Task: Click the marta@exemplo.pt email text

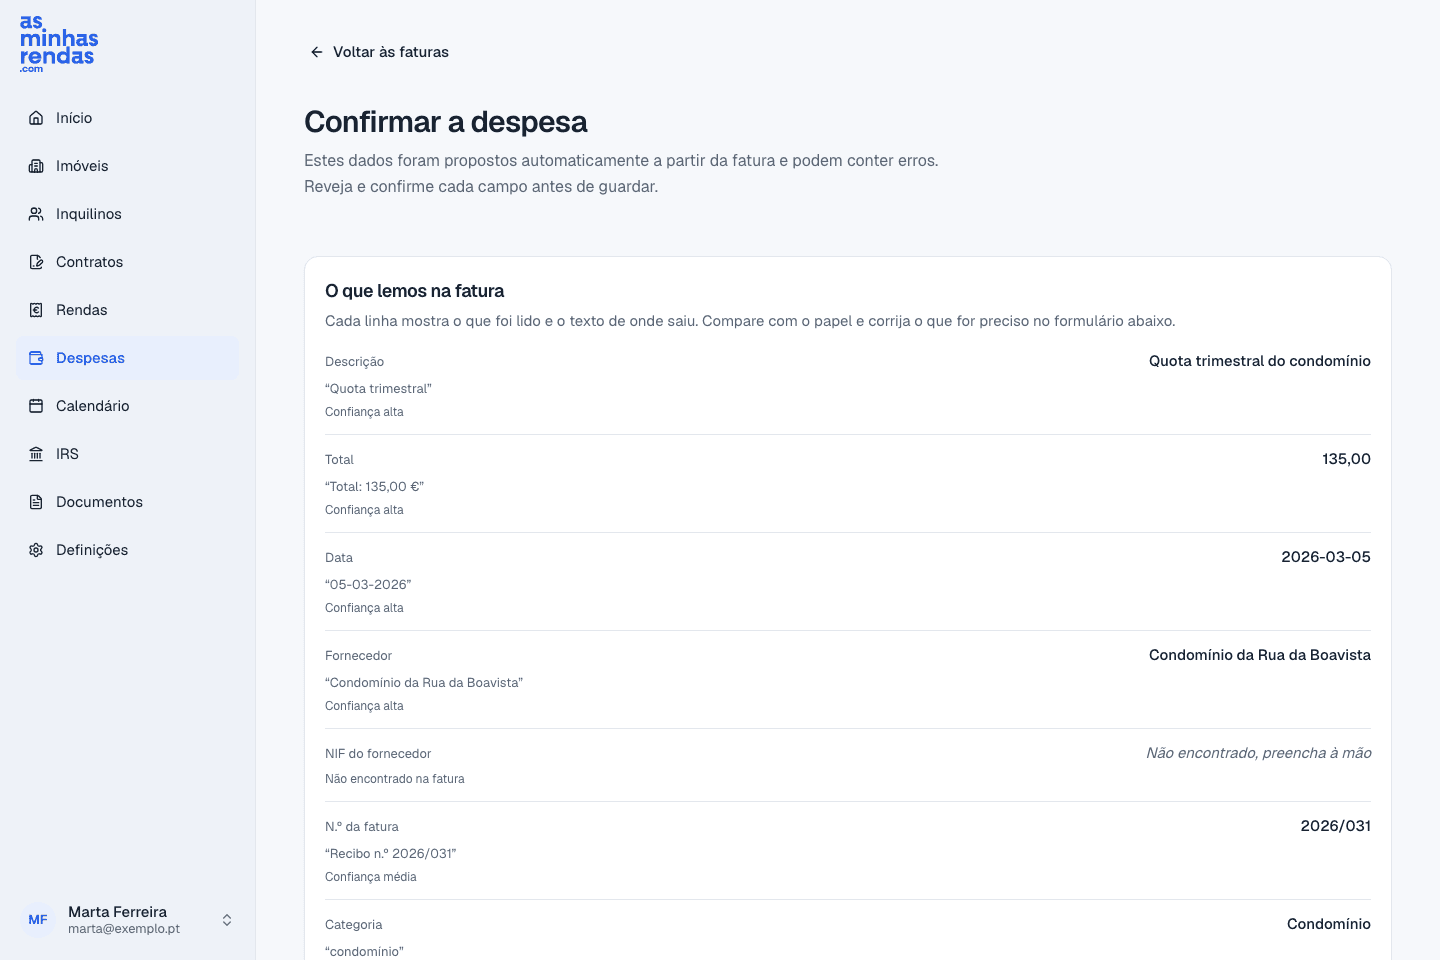Action: click(124, 929)
